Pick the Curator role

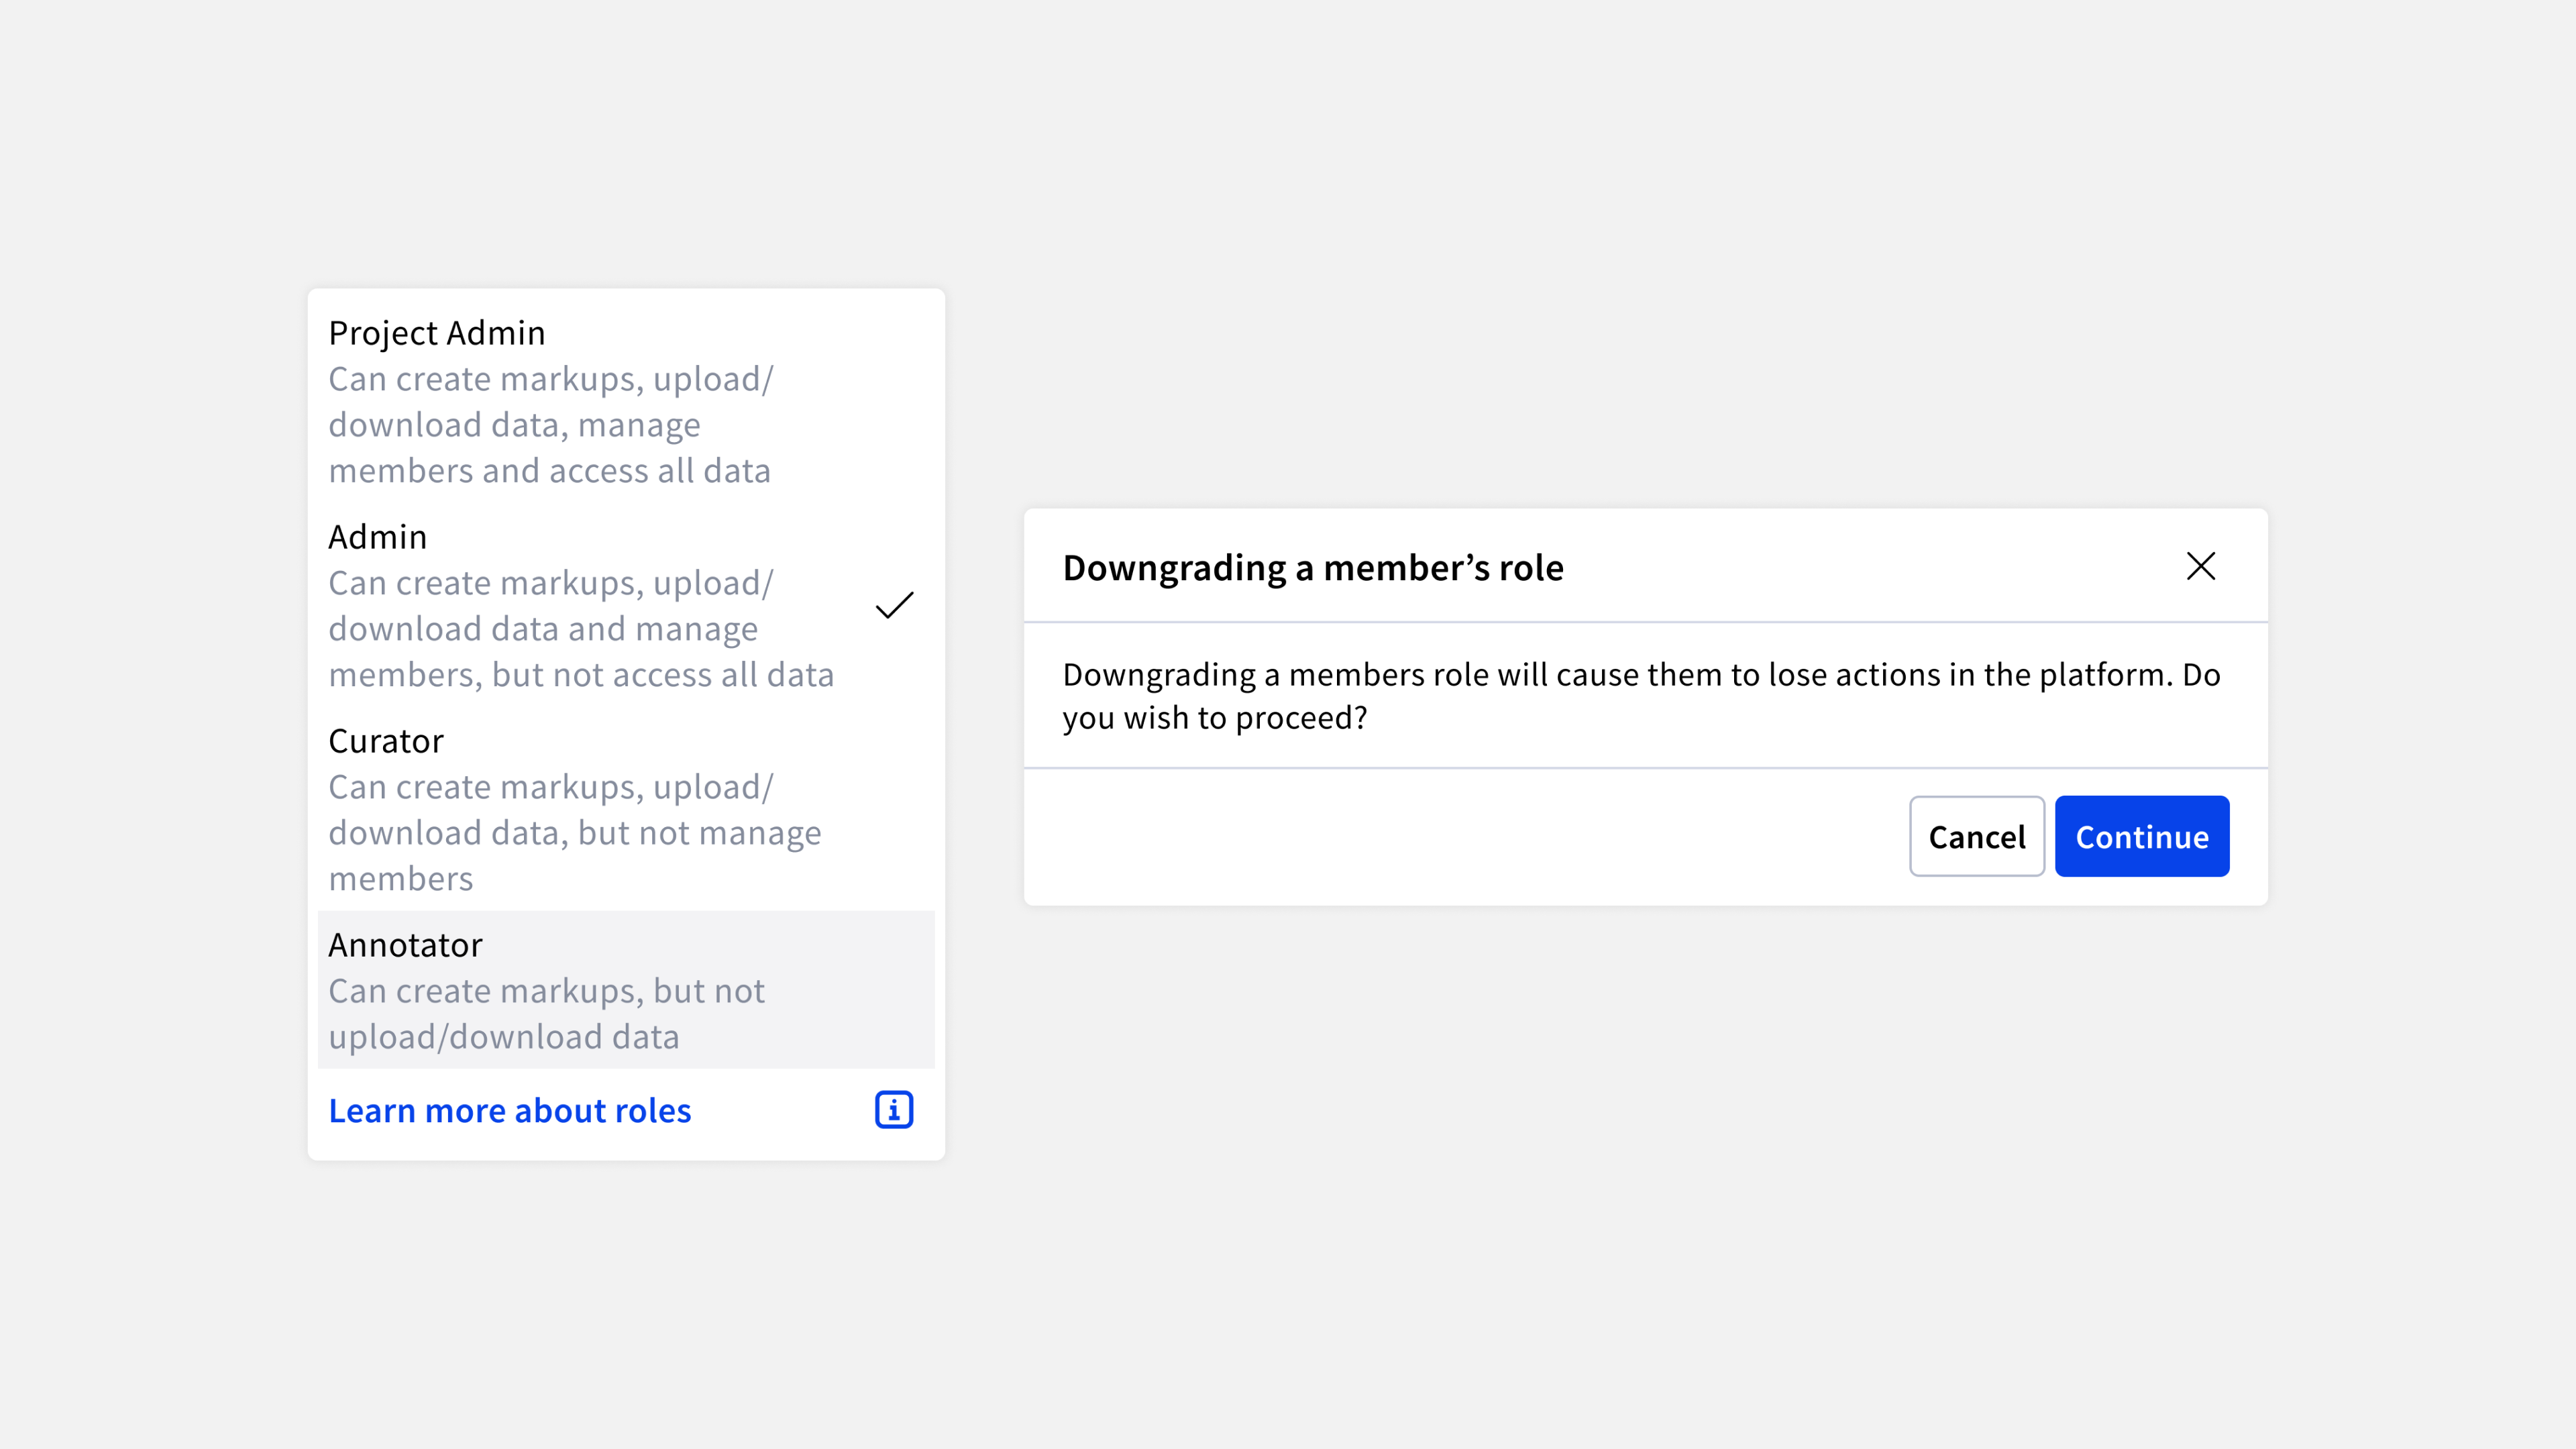[x=386, y=741]
